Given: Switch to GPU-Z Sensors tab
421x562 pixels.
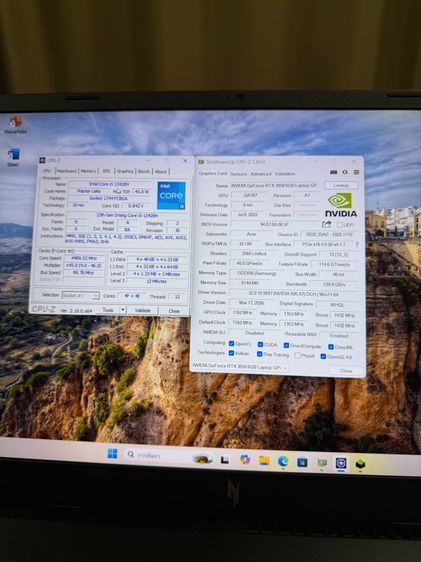Looking at the screenshot, I should click(239, 174).
